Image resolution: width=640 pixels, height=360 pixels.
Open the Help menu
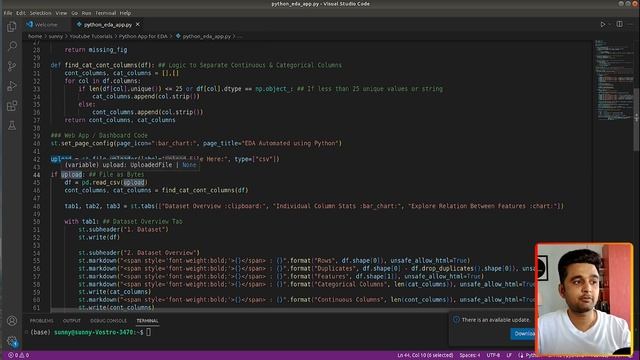(125, 13)
